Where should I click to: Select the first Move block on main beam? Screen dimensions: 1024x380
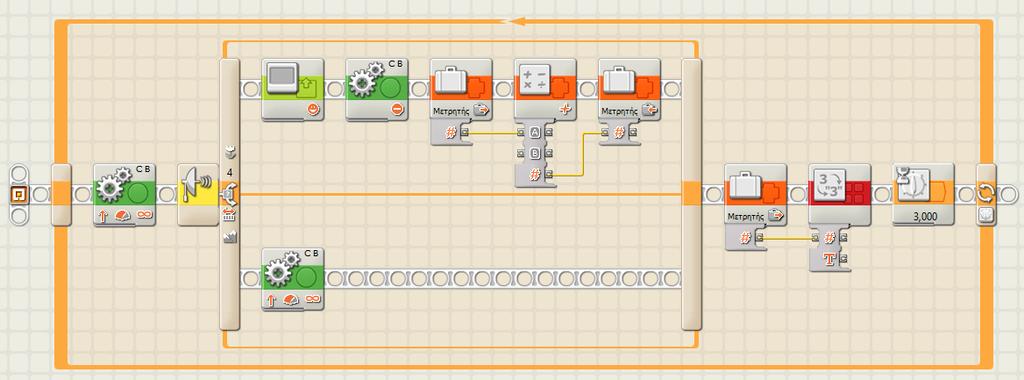124,195
